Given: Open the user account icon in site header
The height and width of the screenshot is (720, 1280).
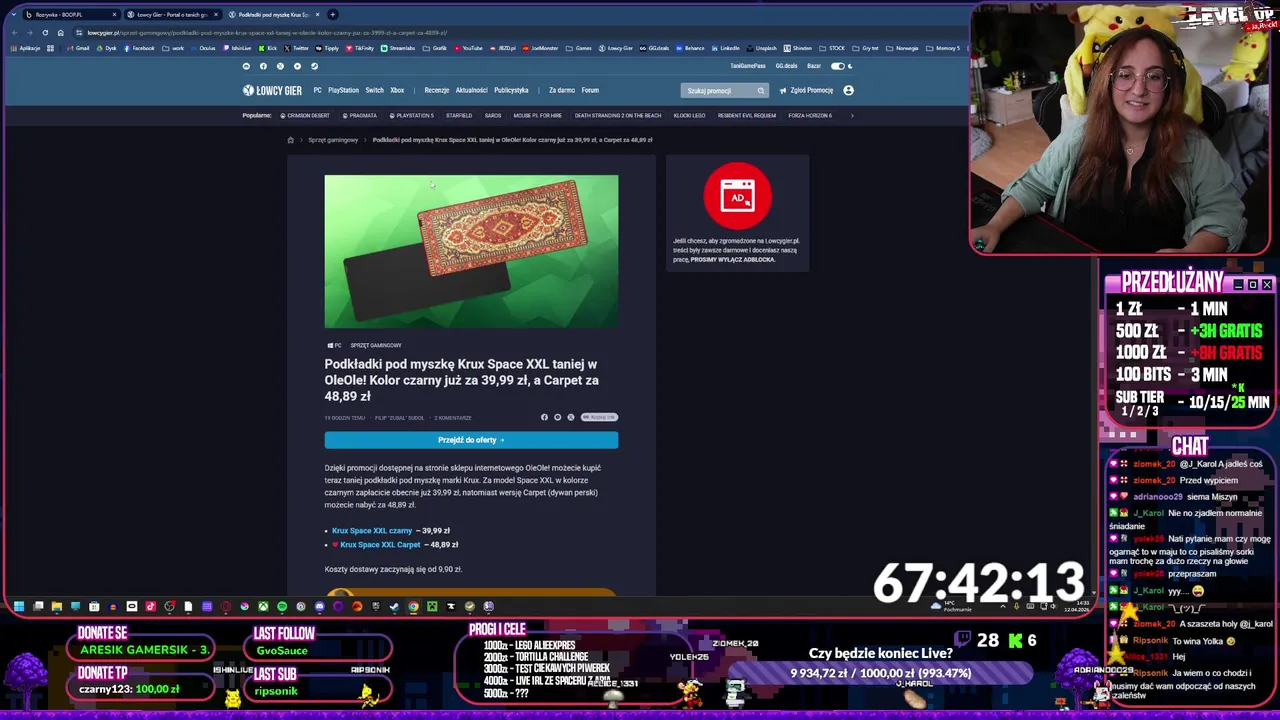Looking at the screenshot, I should 848,90.
